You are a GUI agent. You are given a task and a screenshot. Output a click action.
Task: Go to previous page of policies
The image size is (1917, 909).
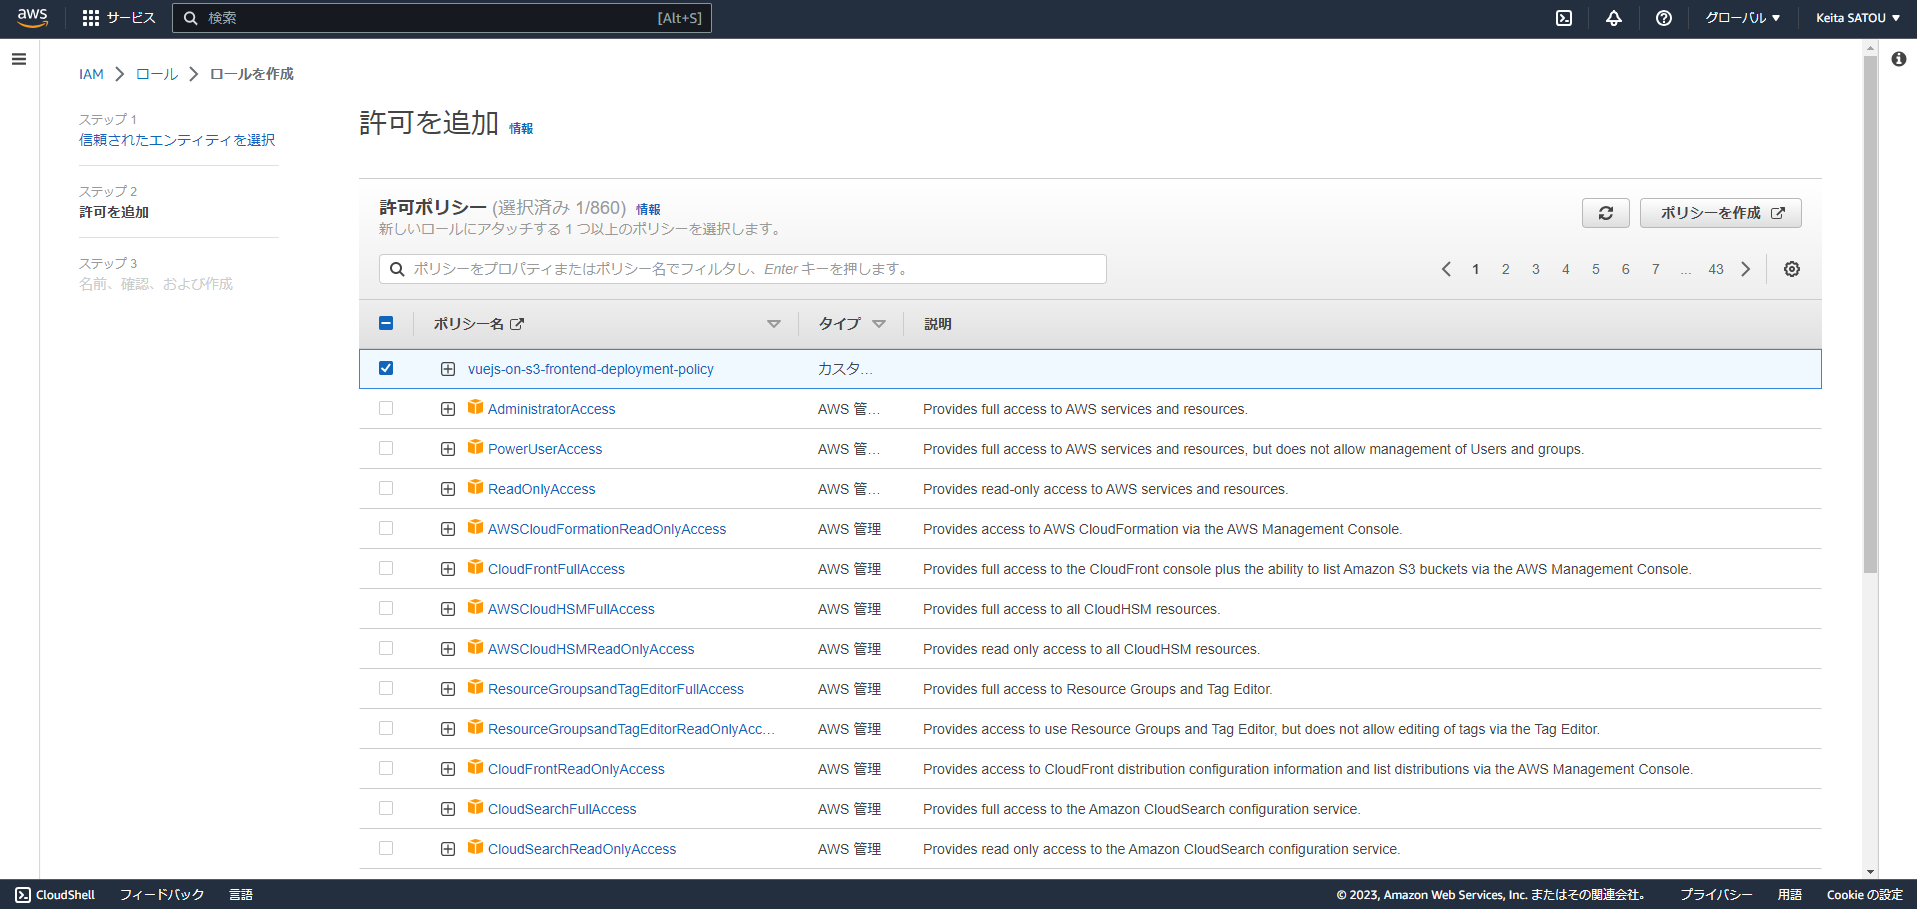click(1446, 269)
